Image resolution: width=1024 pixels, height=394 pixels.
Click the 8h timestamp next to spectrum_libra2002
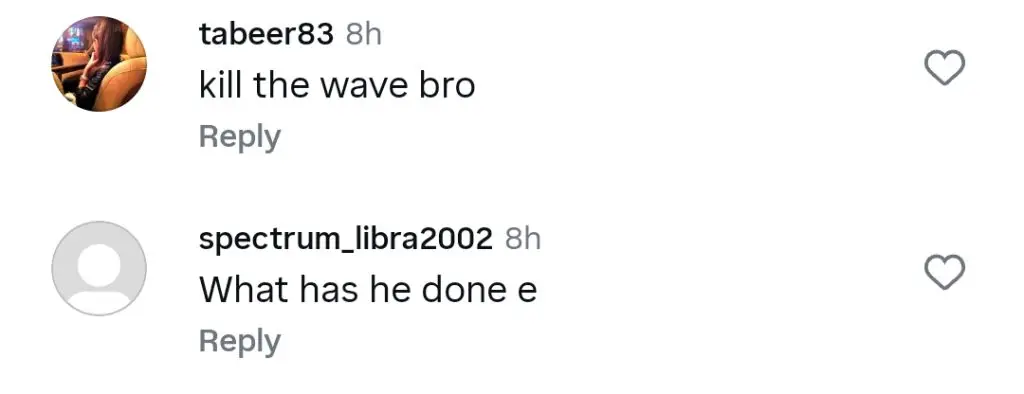(x=523, y=240)
